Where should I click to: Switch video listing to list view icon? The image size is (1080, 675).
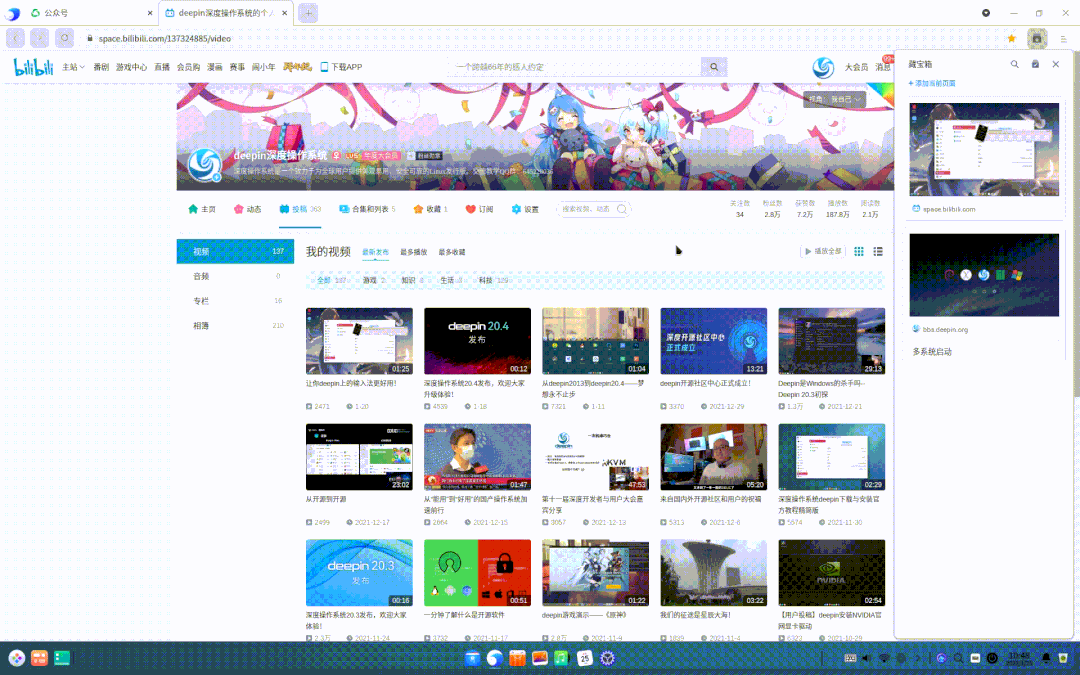pyautogui.click(x=878, y=250)
